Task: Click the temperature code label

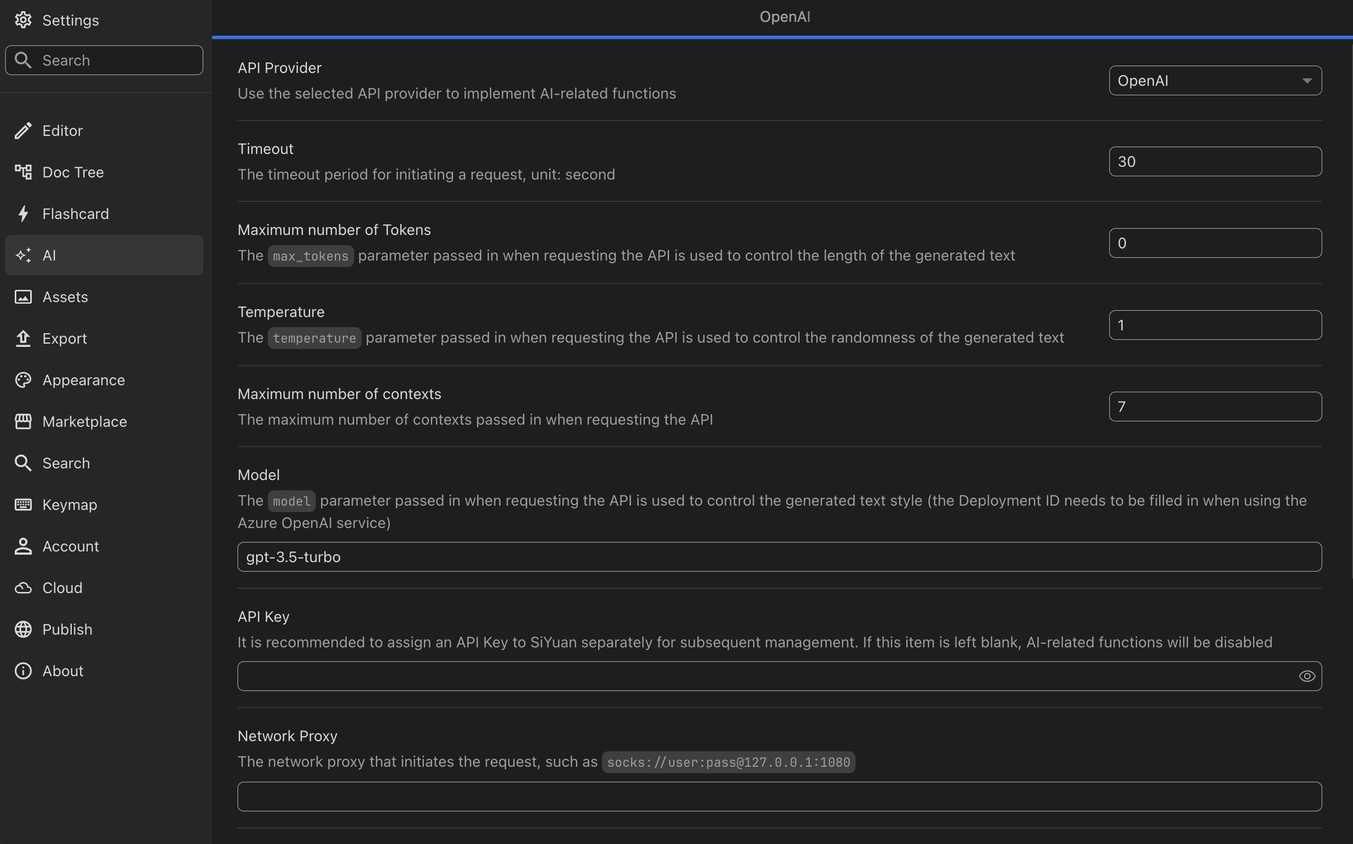Action: coord(314,338)
